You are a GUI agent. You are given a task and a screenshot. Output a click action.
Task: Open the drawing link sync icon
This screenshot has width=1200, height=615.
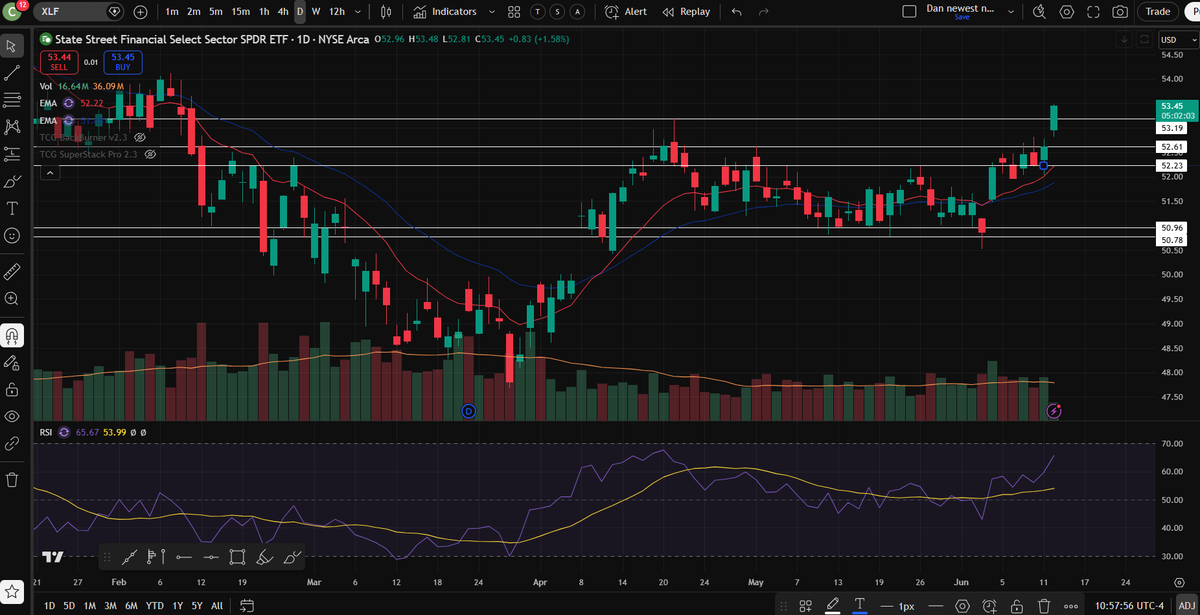click(12, 443)
